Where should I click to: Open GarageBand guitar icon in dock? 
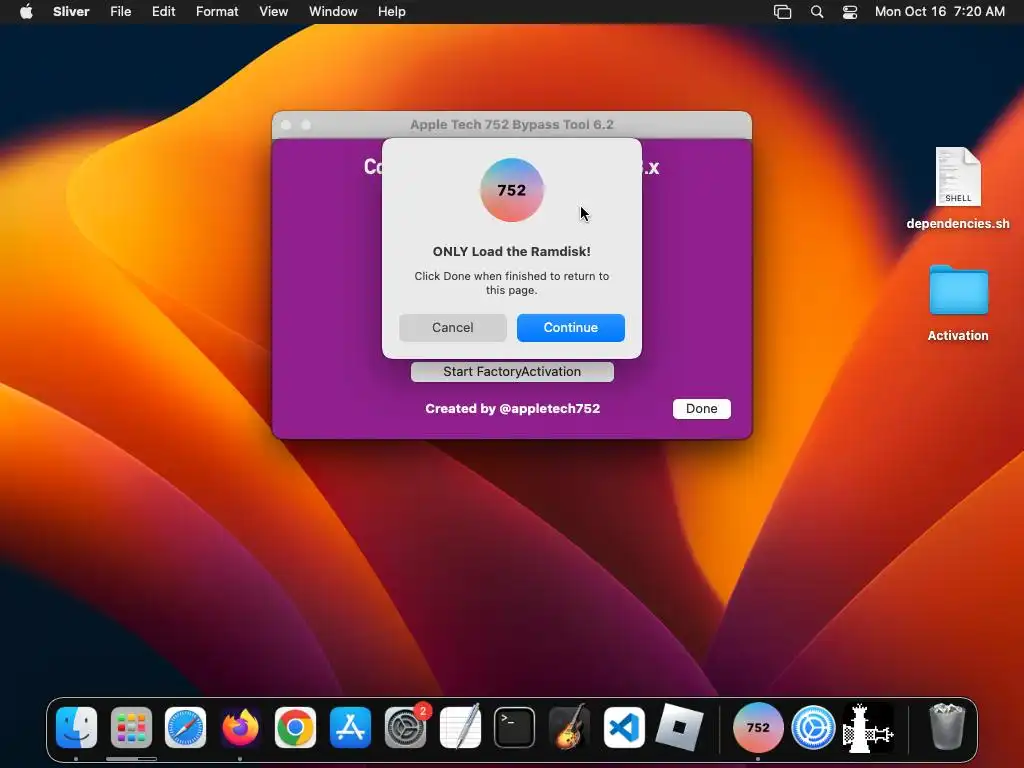coord(569,728)
